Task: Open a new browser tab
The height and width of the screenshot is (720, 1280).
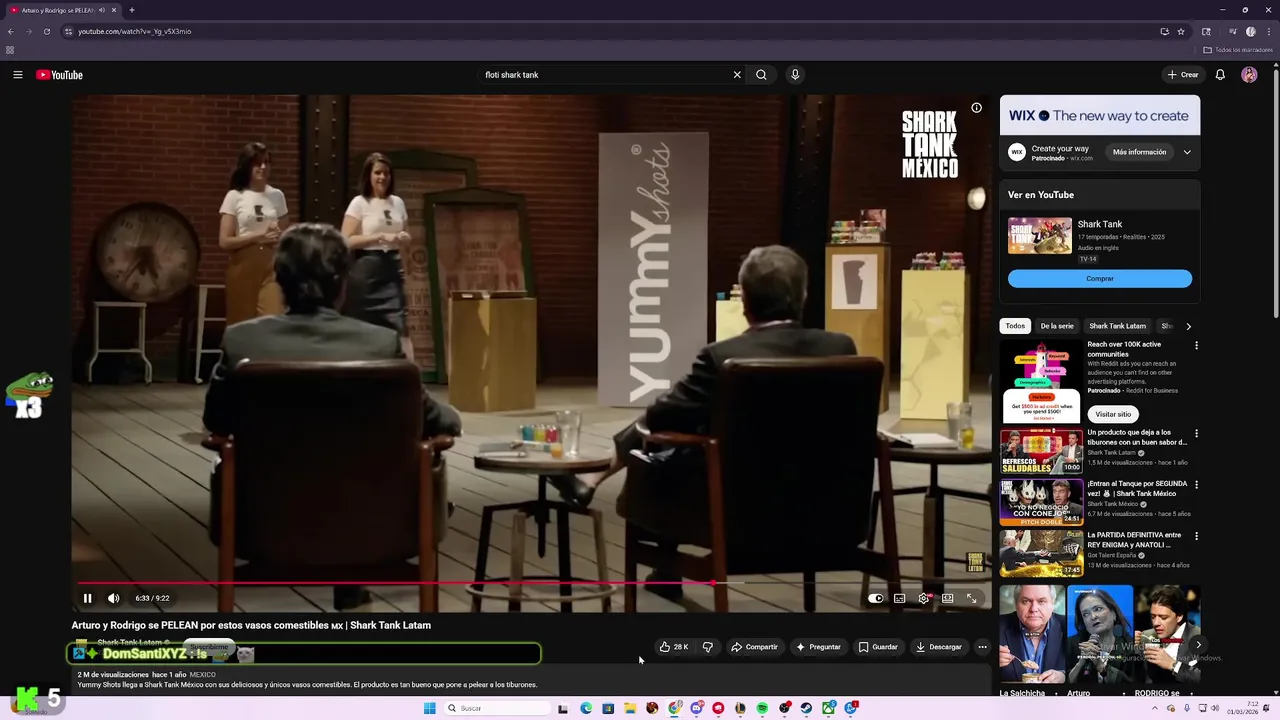Action: [131, 10]
